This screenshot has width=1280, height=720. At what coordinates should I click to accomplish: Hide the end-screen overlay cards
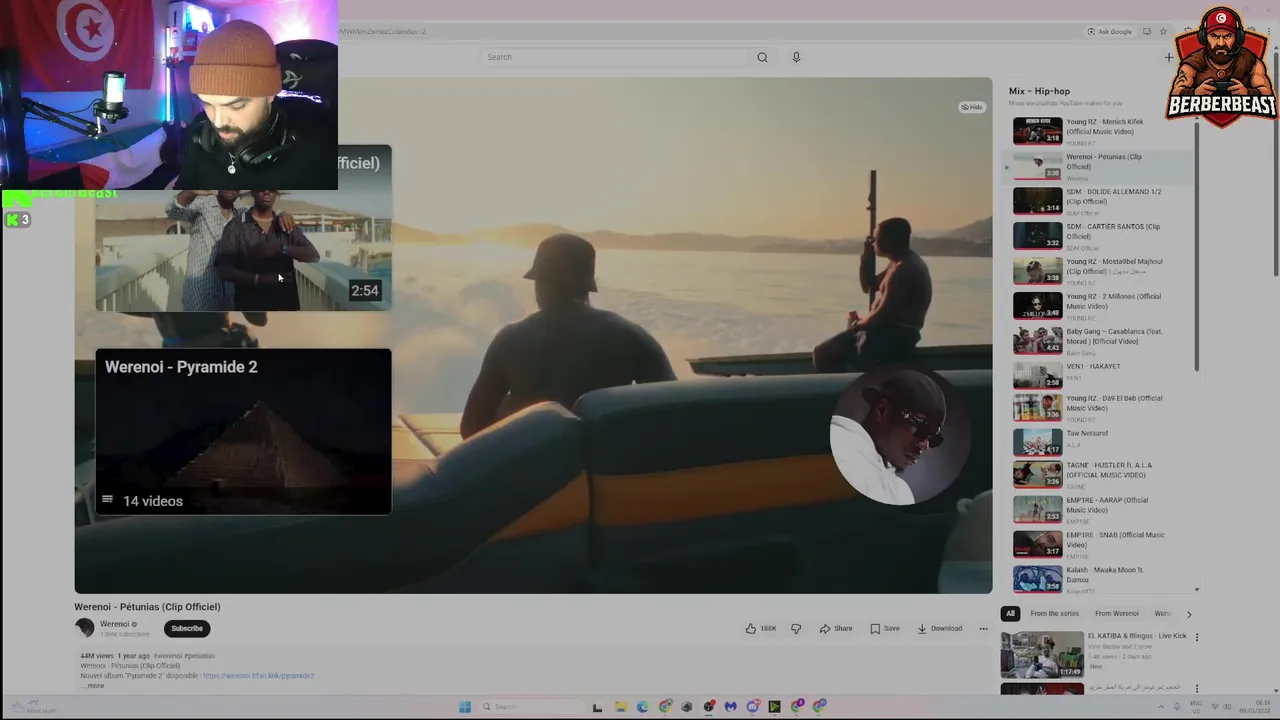coord(972,107)
